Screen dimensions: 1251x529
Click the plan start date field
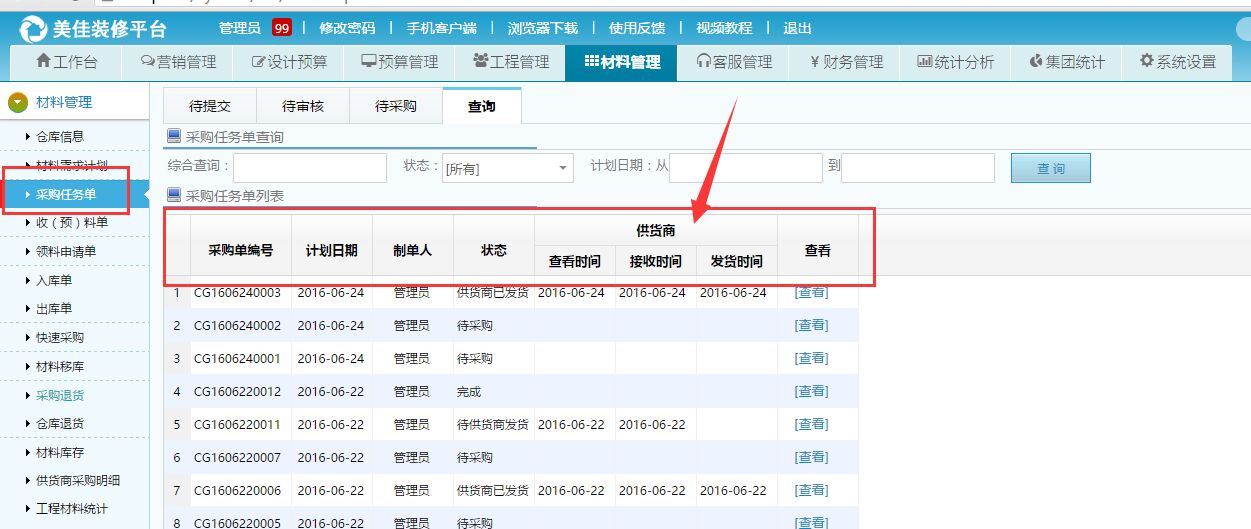point(745,168)
